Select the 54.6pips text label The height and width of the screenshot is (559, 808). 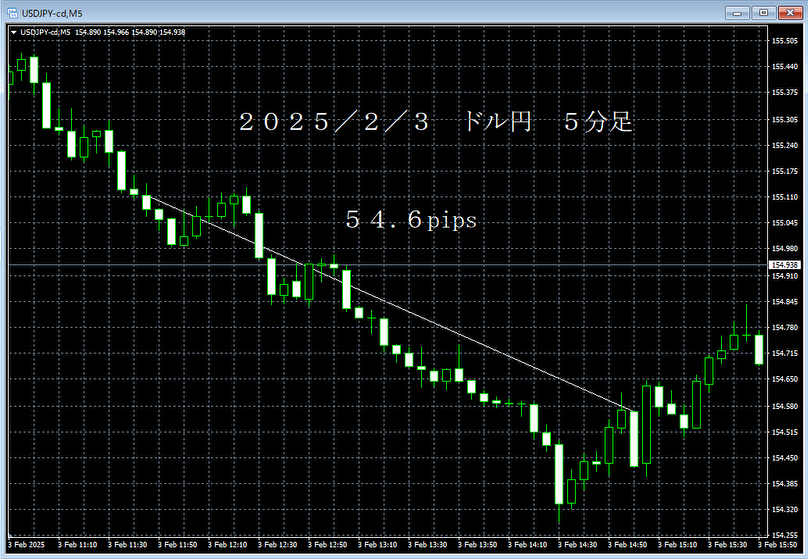click(411, 220)
